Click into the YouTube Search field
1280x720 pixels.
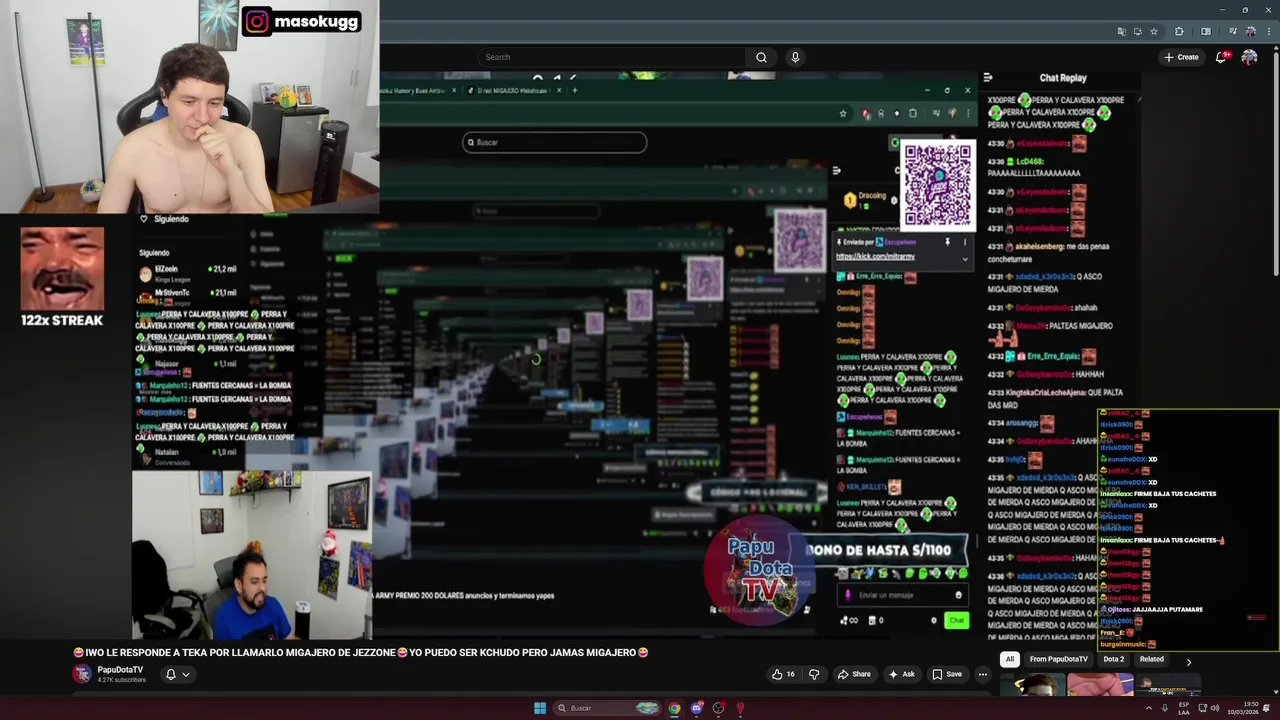[x=612, y=57]
